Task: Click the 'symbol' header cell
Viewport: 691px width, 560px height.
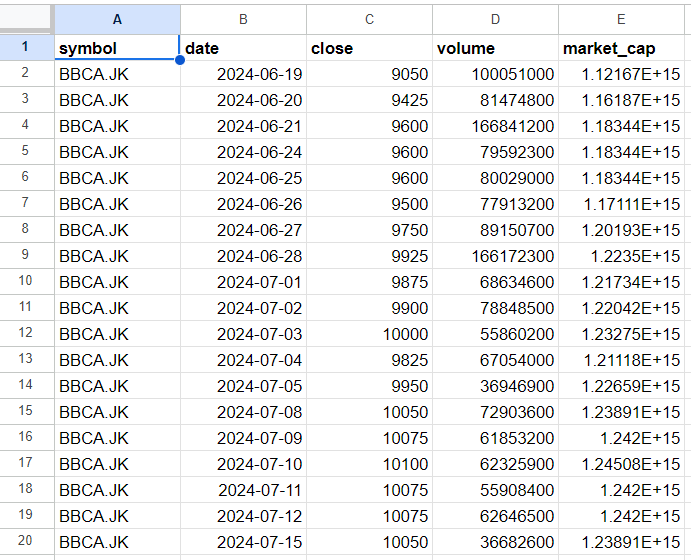Action: [x=117, y=48]
